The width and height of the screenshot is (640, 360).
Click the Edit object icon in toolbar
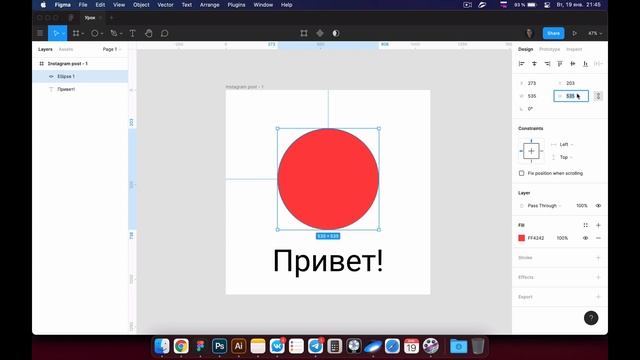pyautogui.click(x=304, y=33)
